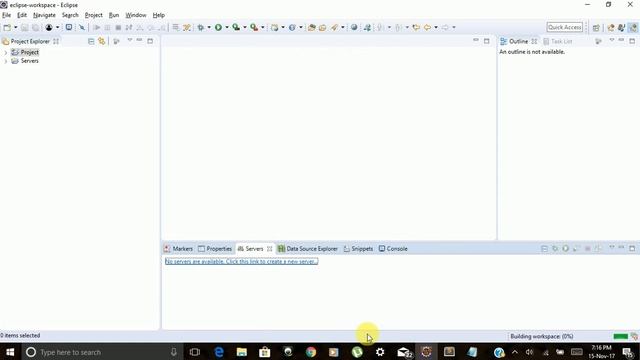Open Microsoft Edge from the taskbar

[219, 352]
